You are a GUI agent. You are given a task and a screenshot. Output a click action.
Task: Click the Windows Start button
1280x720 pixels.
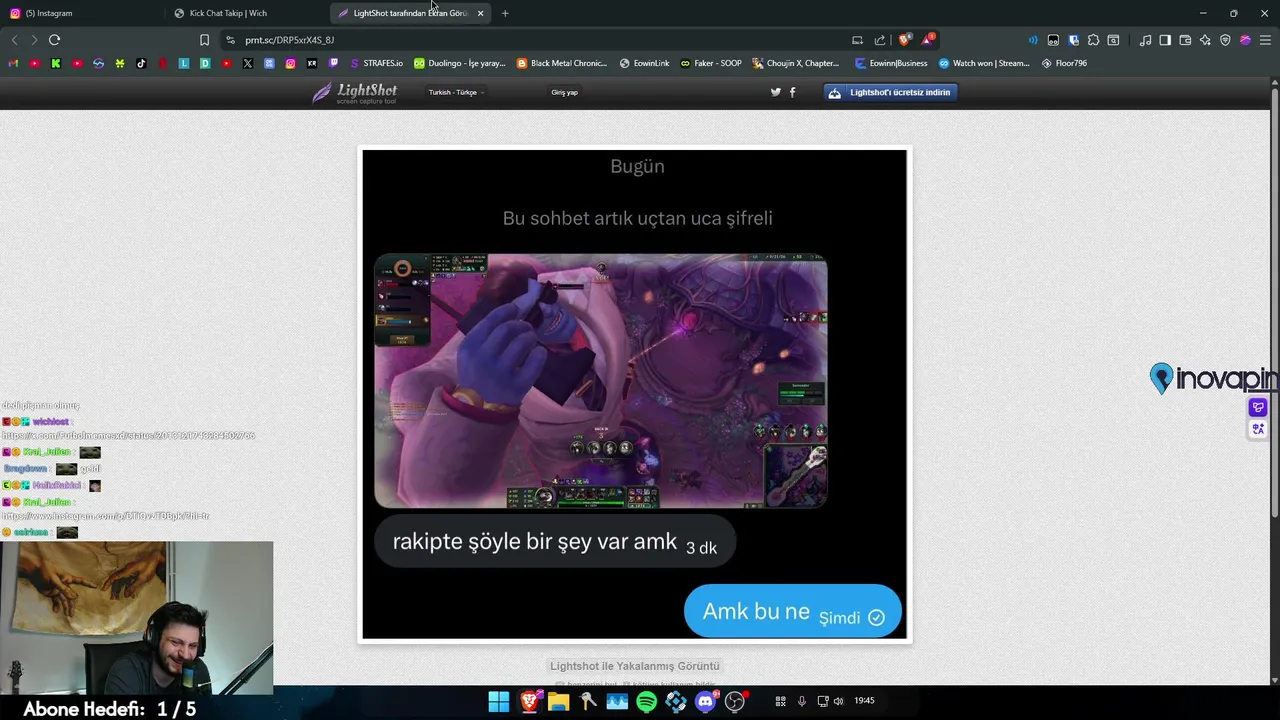click(x=498, y=702)
